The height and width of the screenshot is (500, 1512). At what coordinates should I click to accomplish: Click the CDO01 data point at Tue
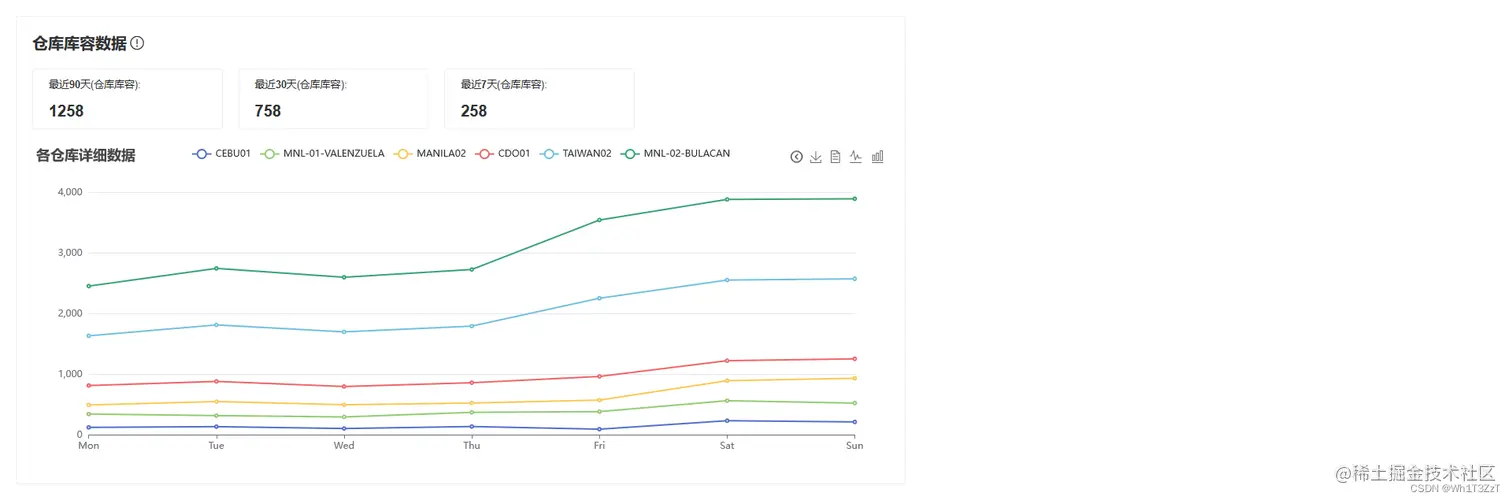coord(216,381)
